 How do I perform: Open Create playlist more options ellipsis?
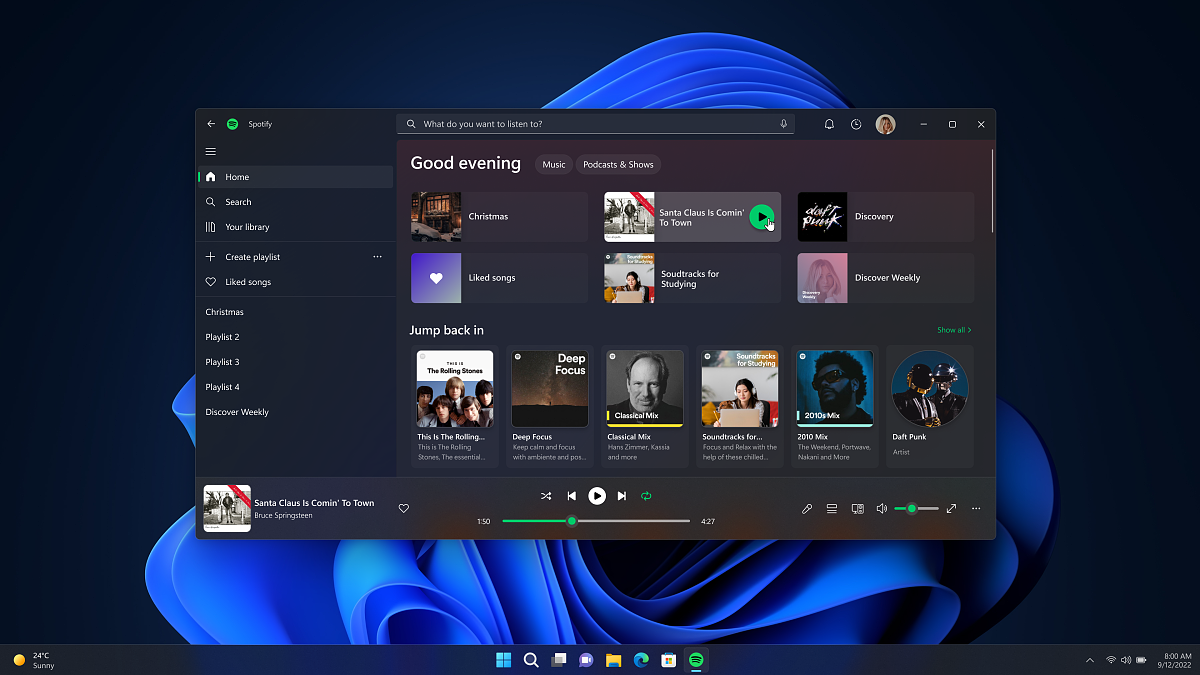(377, 257)
